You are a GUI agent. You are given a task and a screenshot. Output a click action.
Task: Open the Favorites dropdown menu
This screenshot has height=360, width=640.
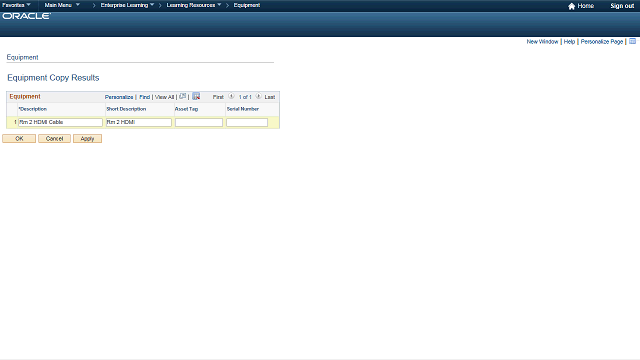click(x=16, y=5)
